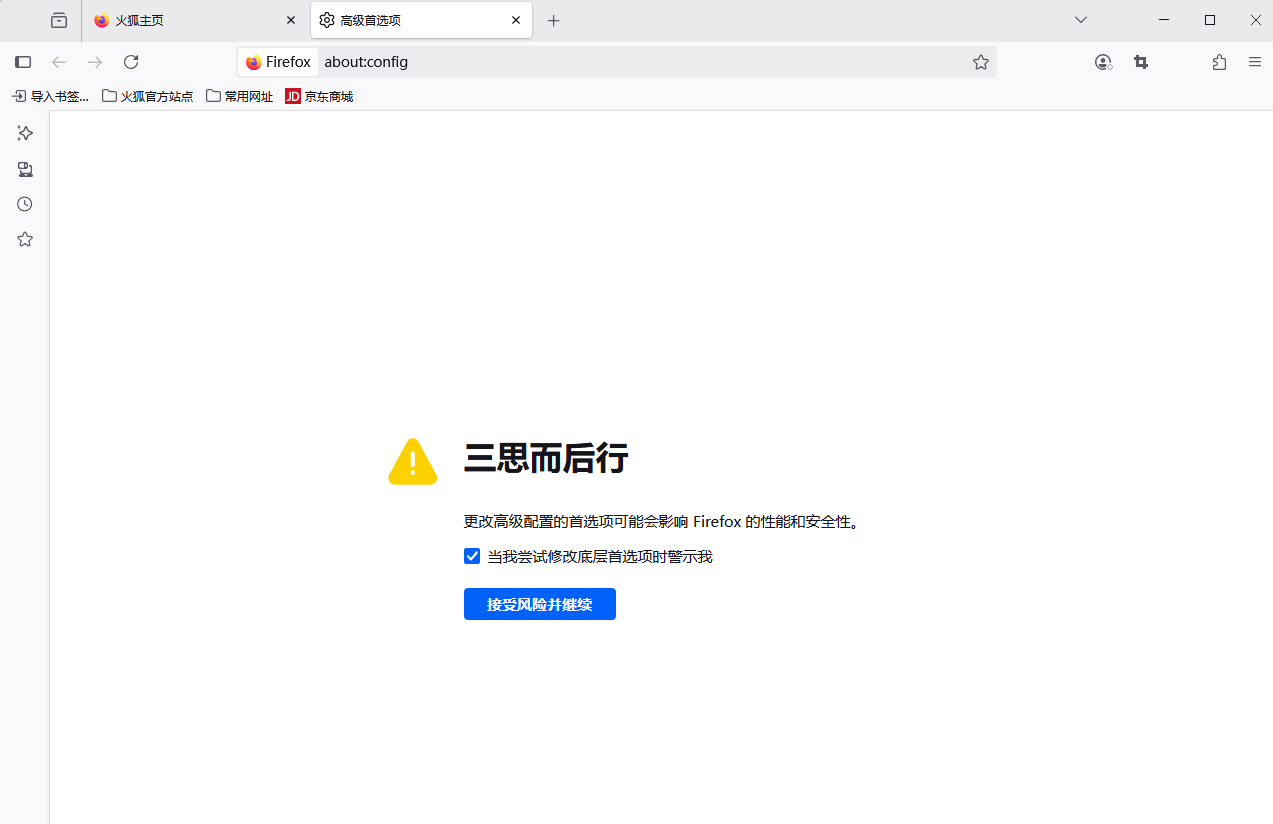Open 导入书签 bookmark import item
Screen dimensions: 1273x824
pos(51,96)
